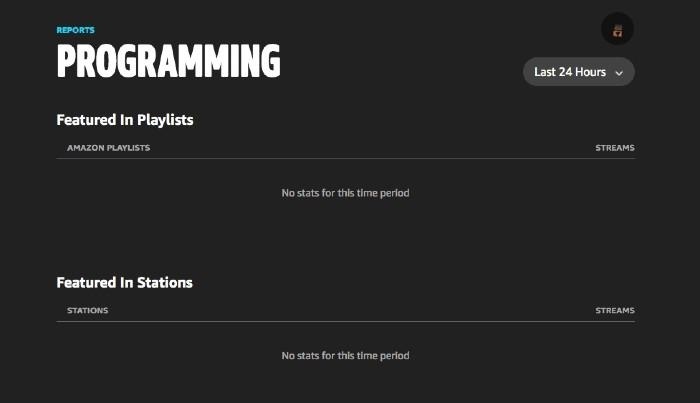Select the Featured In Playlists heading
Image resolution: width=700 pixels, height=403 pixels.
125,120
